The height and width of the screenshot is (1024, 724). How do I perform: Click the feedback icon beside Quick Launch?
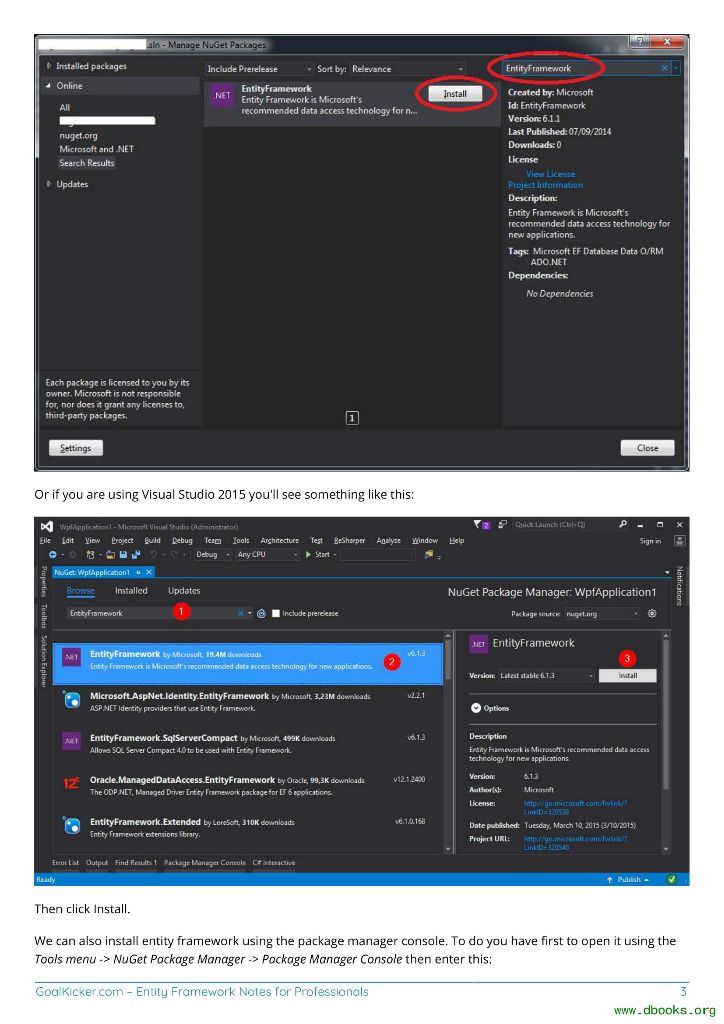(x=503, y=524)
